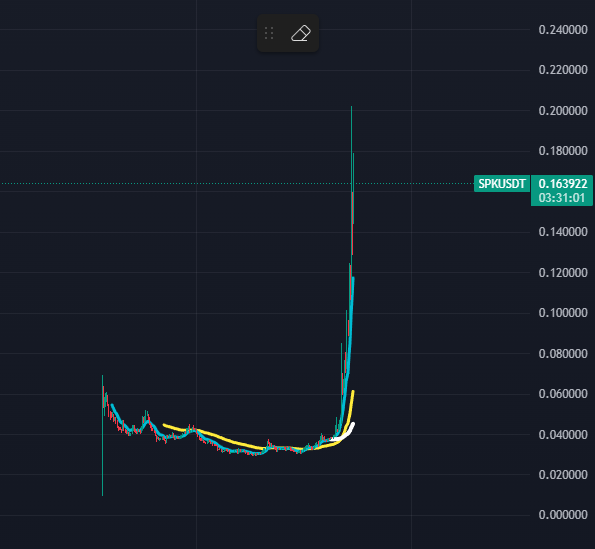Click the current price 0.163922 tag

coord(562,184)
